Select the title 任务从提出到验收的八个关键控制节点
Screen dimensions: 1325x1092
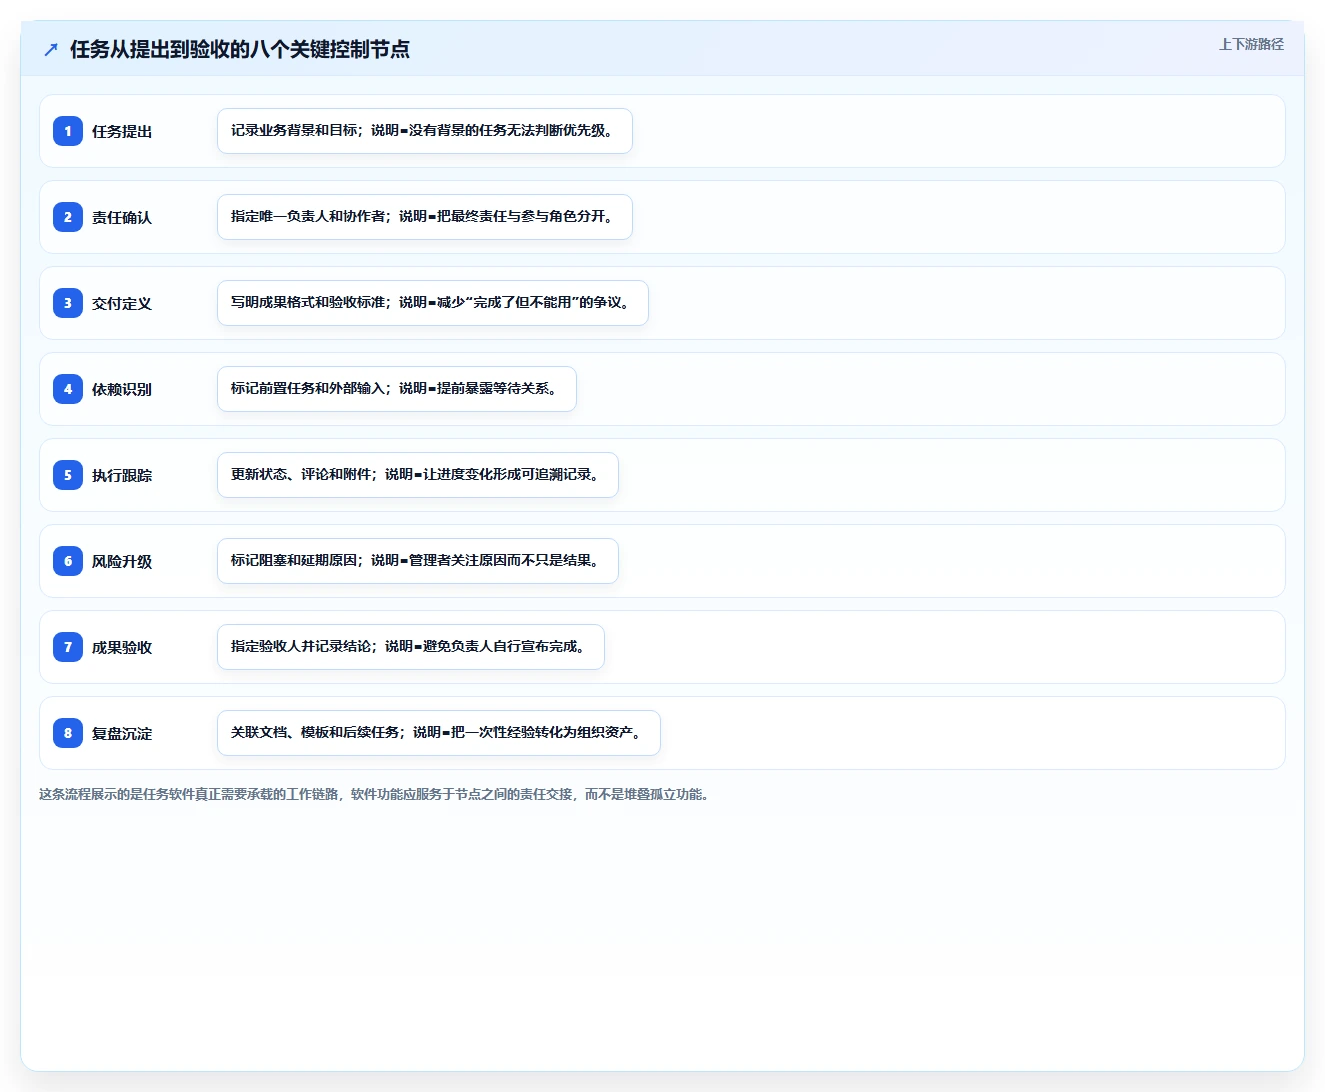click(240, 49)
